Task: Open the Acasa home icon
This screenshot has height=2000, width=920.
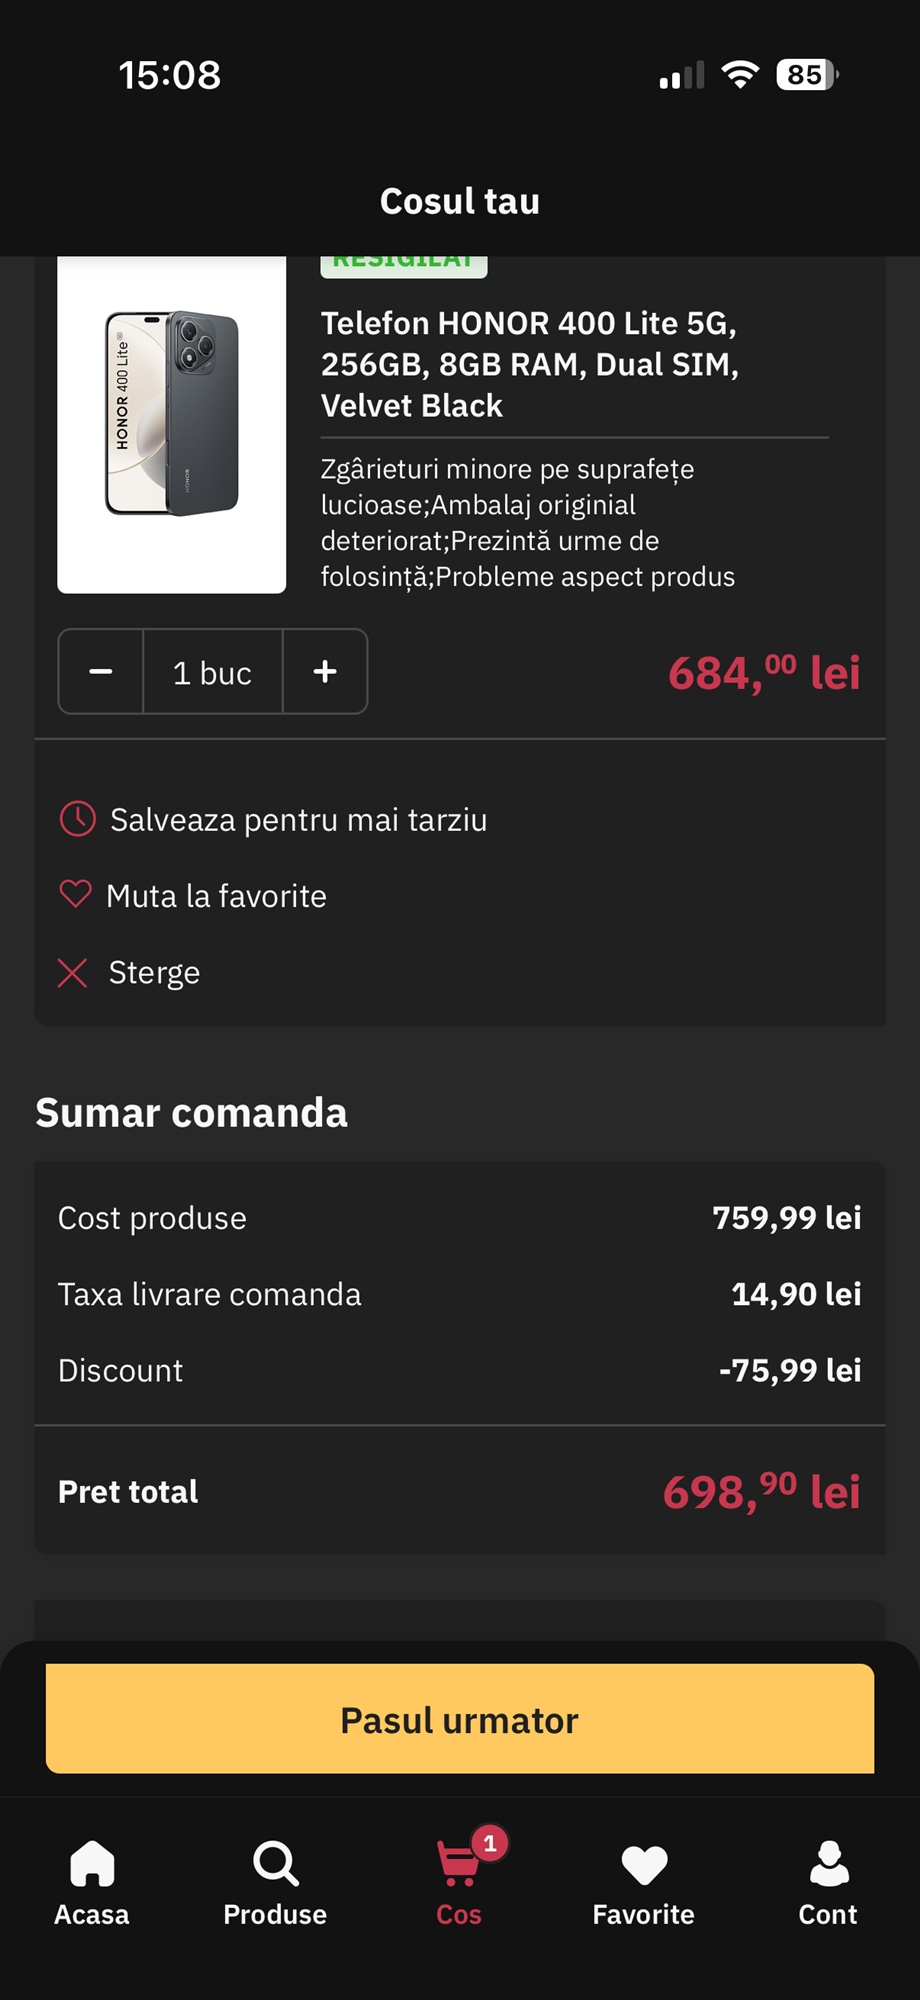Action: (x=92, y=1864)
